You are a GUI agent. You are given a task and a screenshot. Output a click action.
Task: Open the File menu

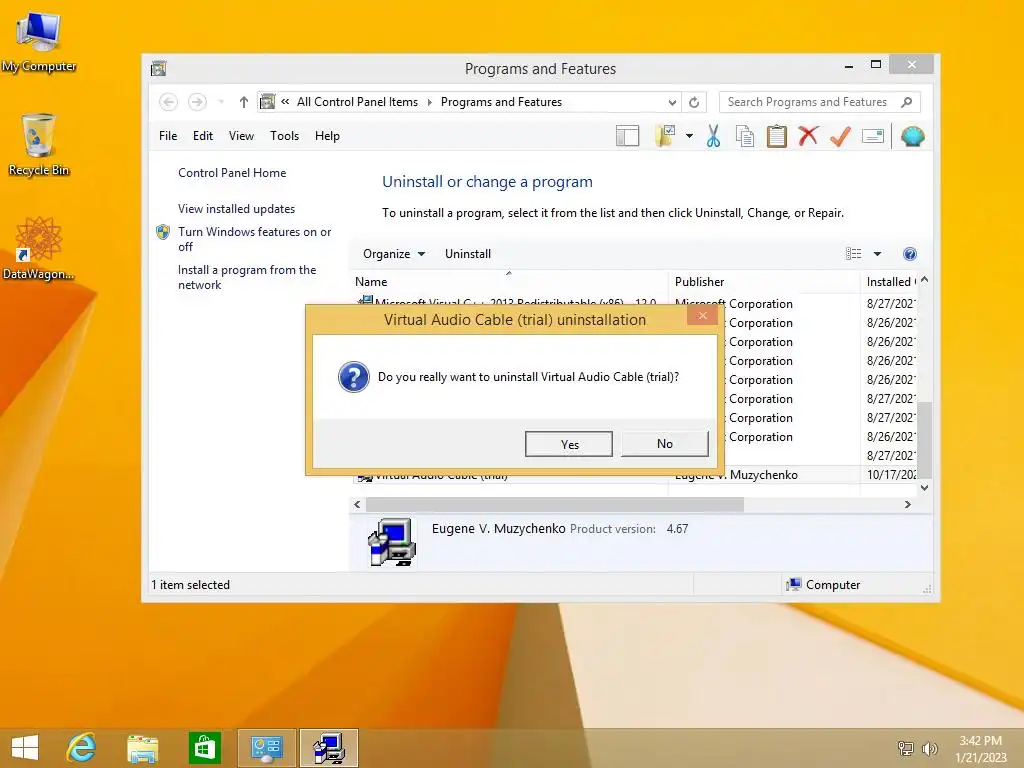168,136
